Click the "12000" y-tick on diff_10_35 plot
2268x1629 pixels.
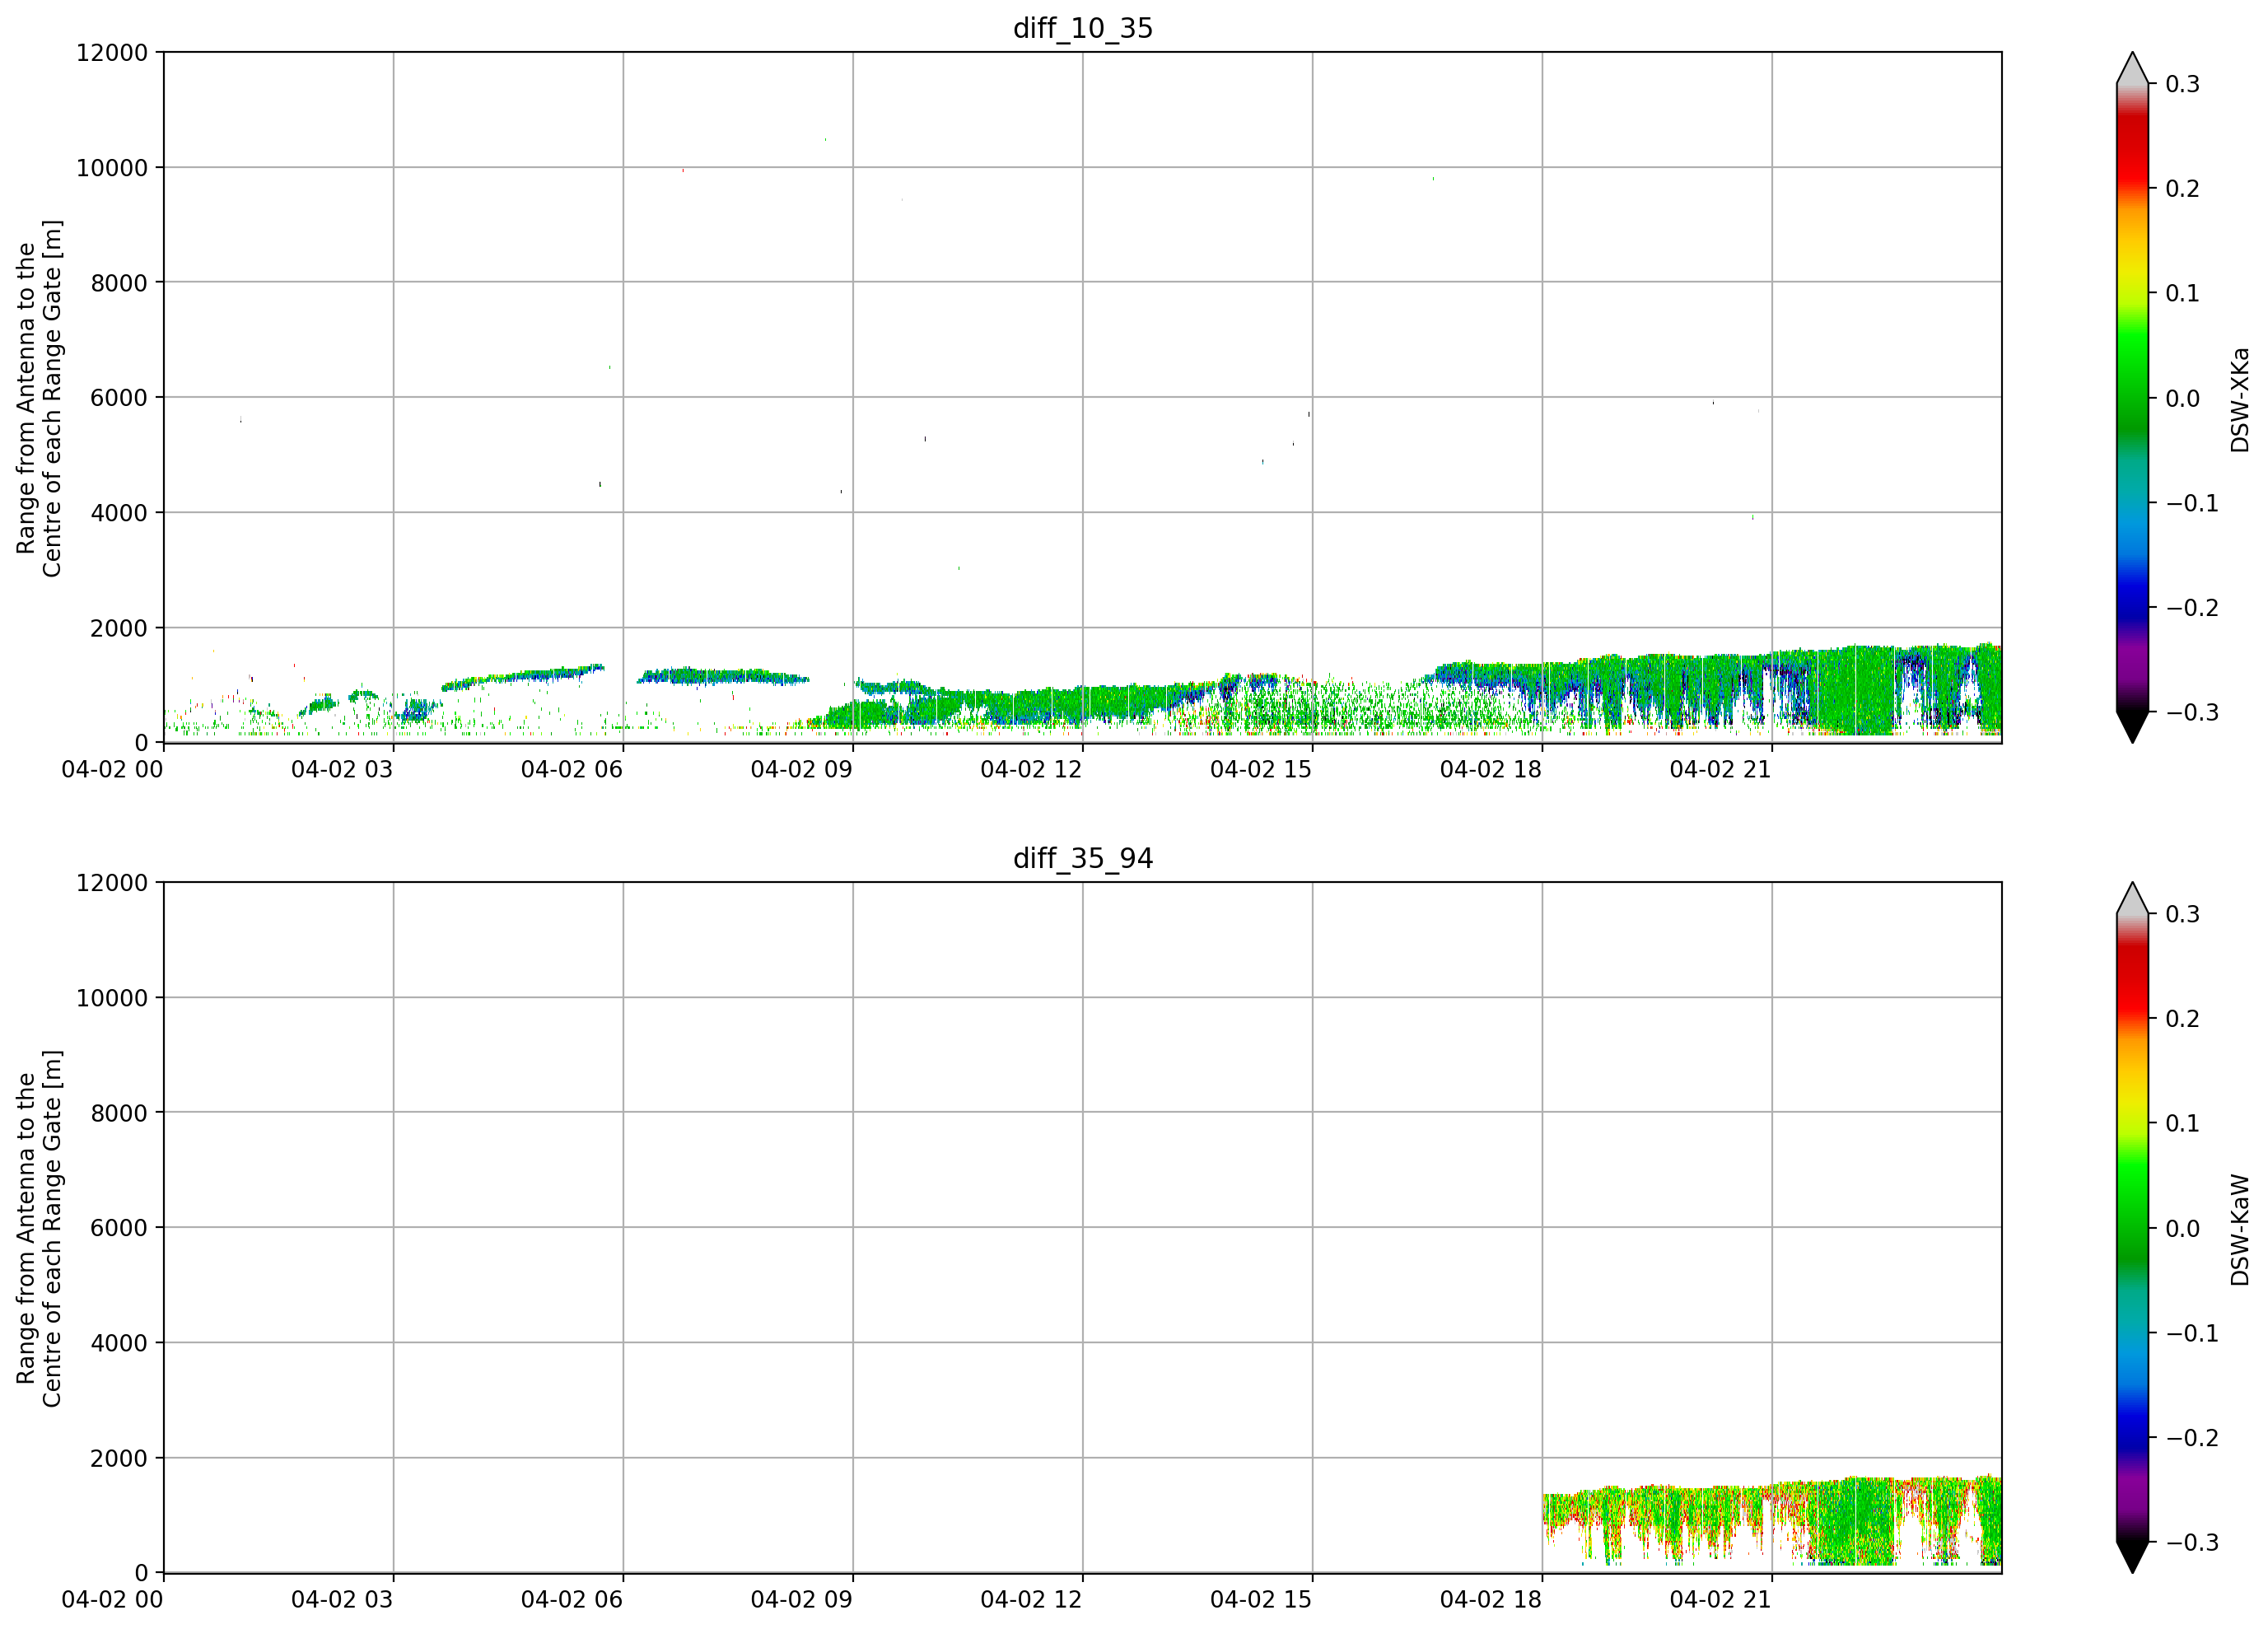click(x=112, y=52)
